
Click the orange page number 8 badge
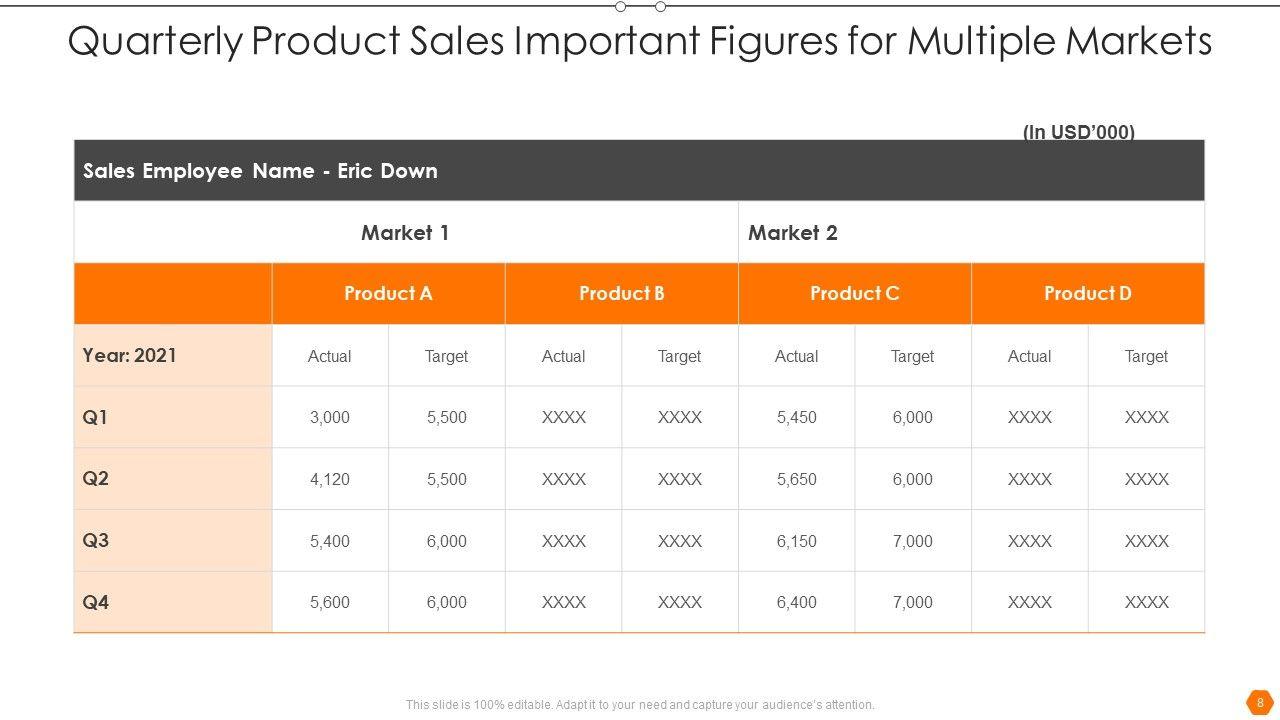coord(1259,701)
